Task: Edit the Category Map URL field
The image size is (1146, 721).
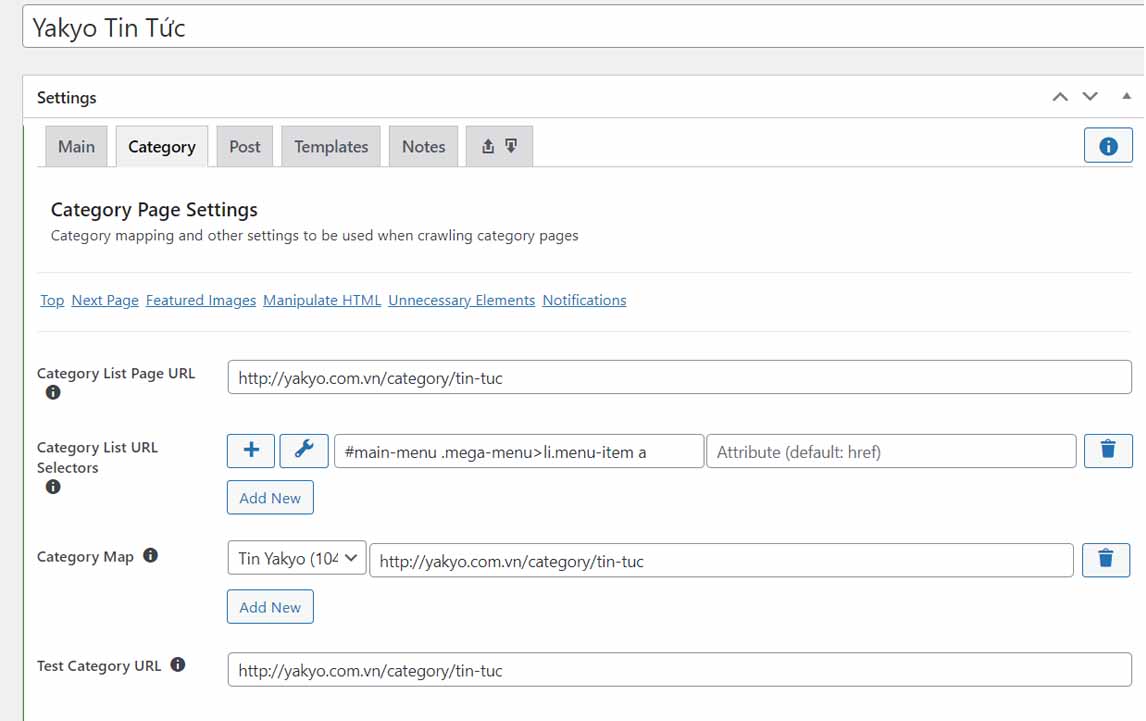Action: click(x=721, y=560)
